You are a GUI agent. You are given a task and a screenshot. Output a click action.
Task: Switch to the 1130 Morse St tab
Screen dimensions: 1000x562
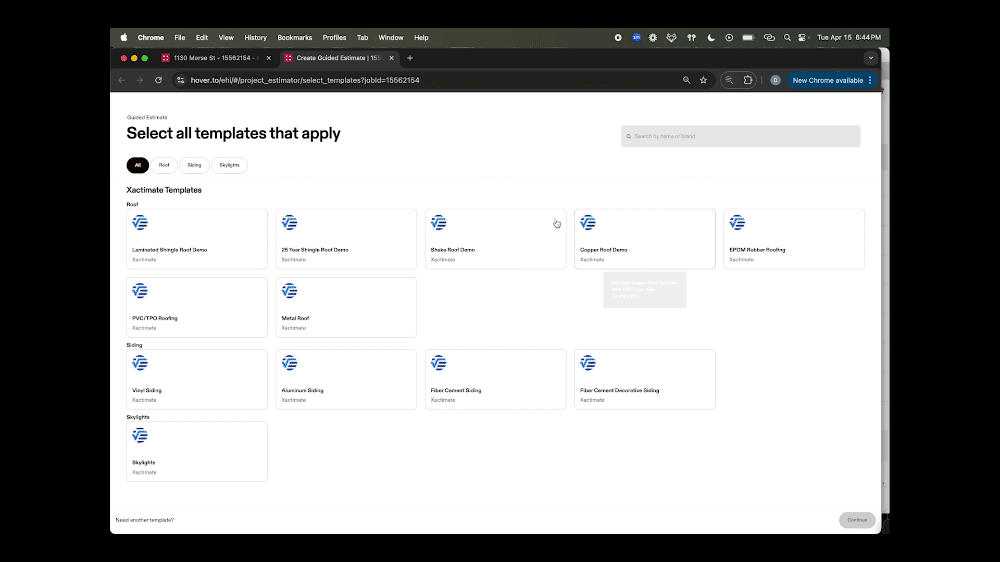tap(216, 58)
